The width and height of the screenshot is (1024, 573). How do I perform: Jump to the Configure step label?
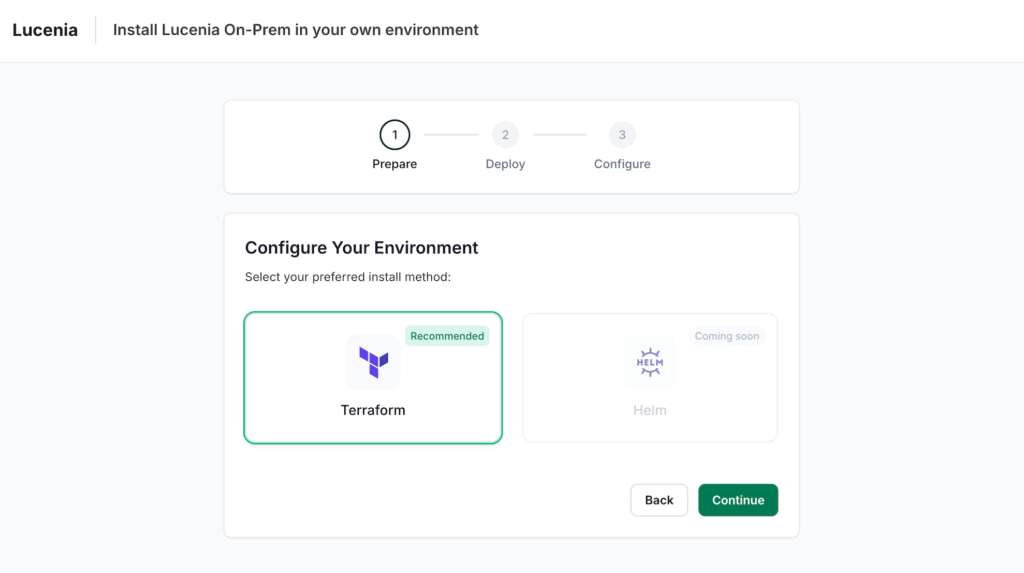tap(622, 164)
